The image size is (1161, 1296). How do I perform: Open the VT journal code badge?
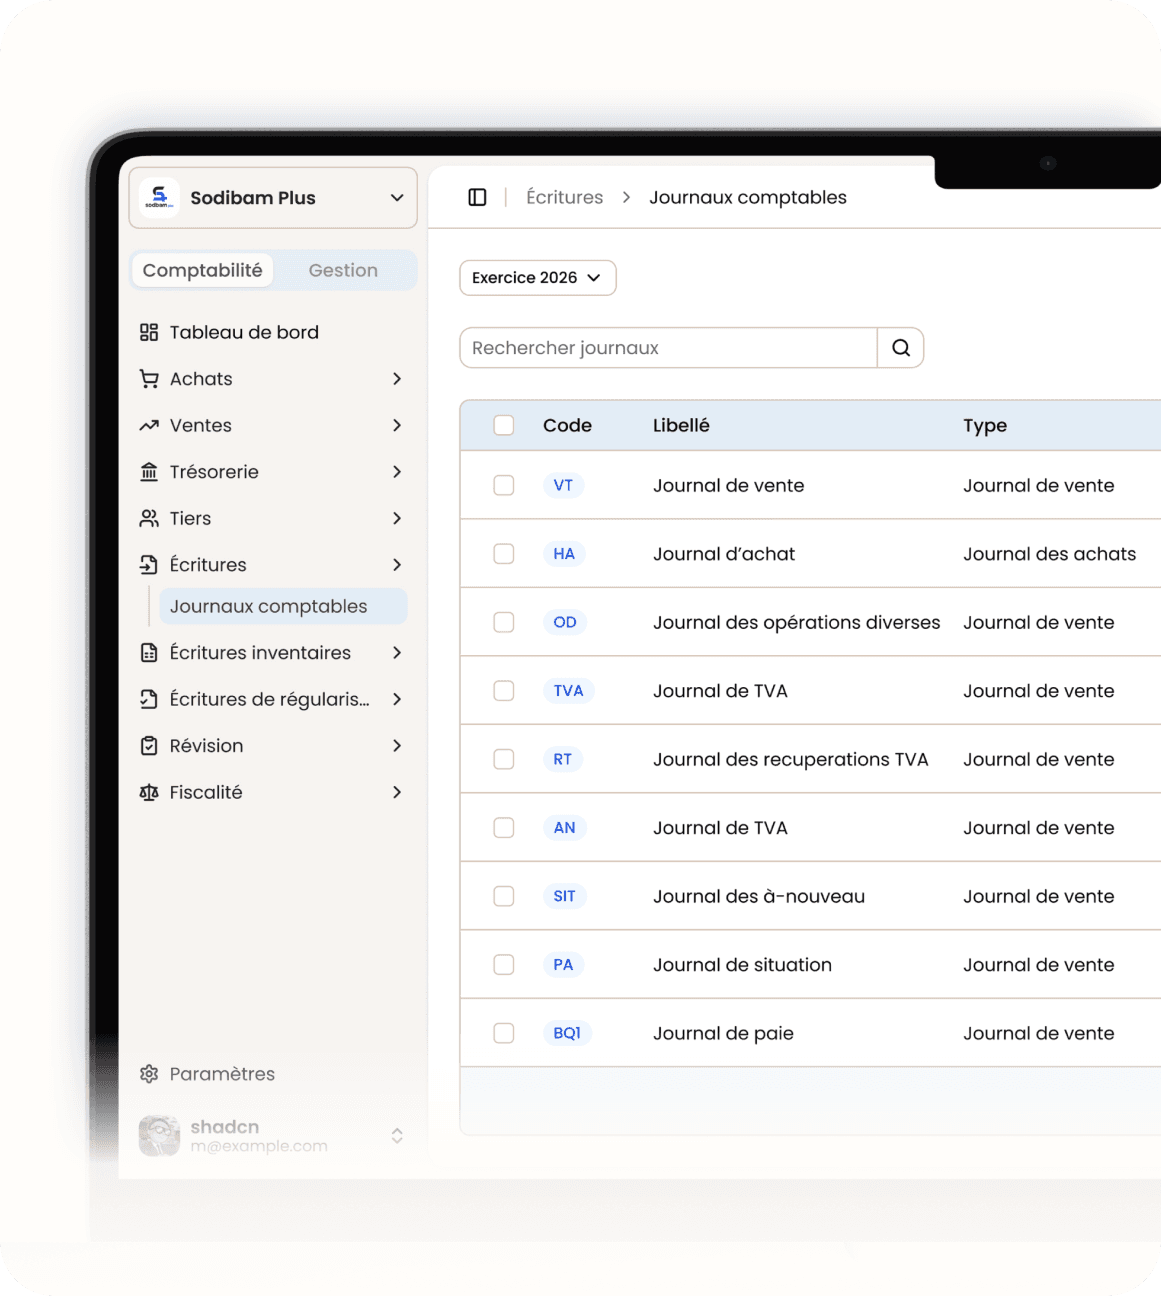pyautogui.click(x=563, y=485)
